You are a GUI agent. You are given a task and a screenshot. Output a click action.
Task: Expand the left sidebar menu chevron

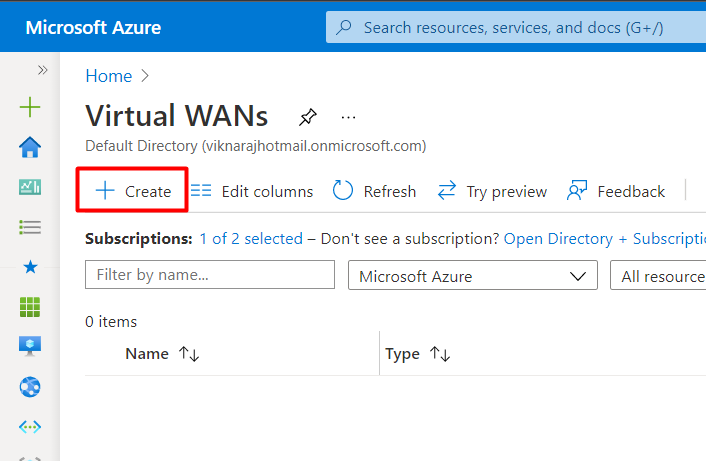pos(43,70)
